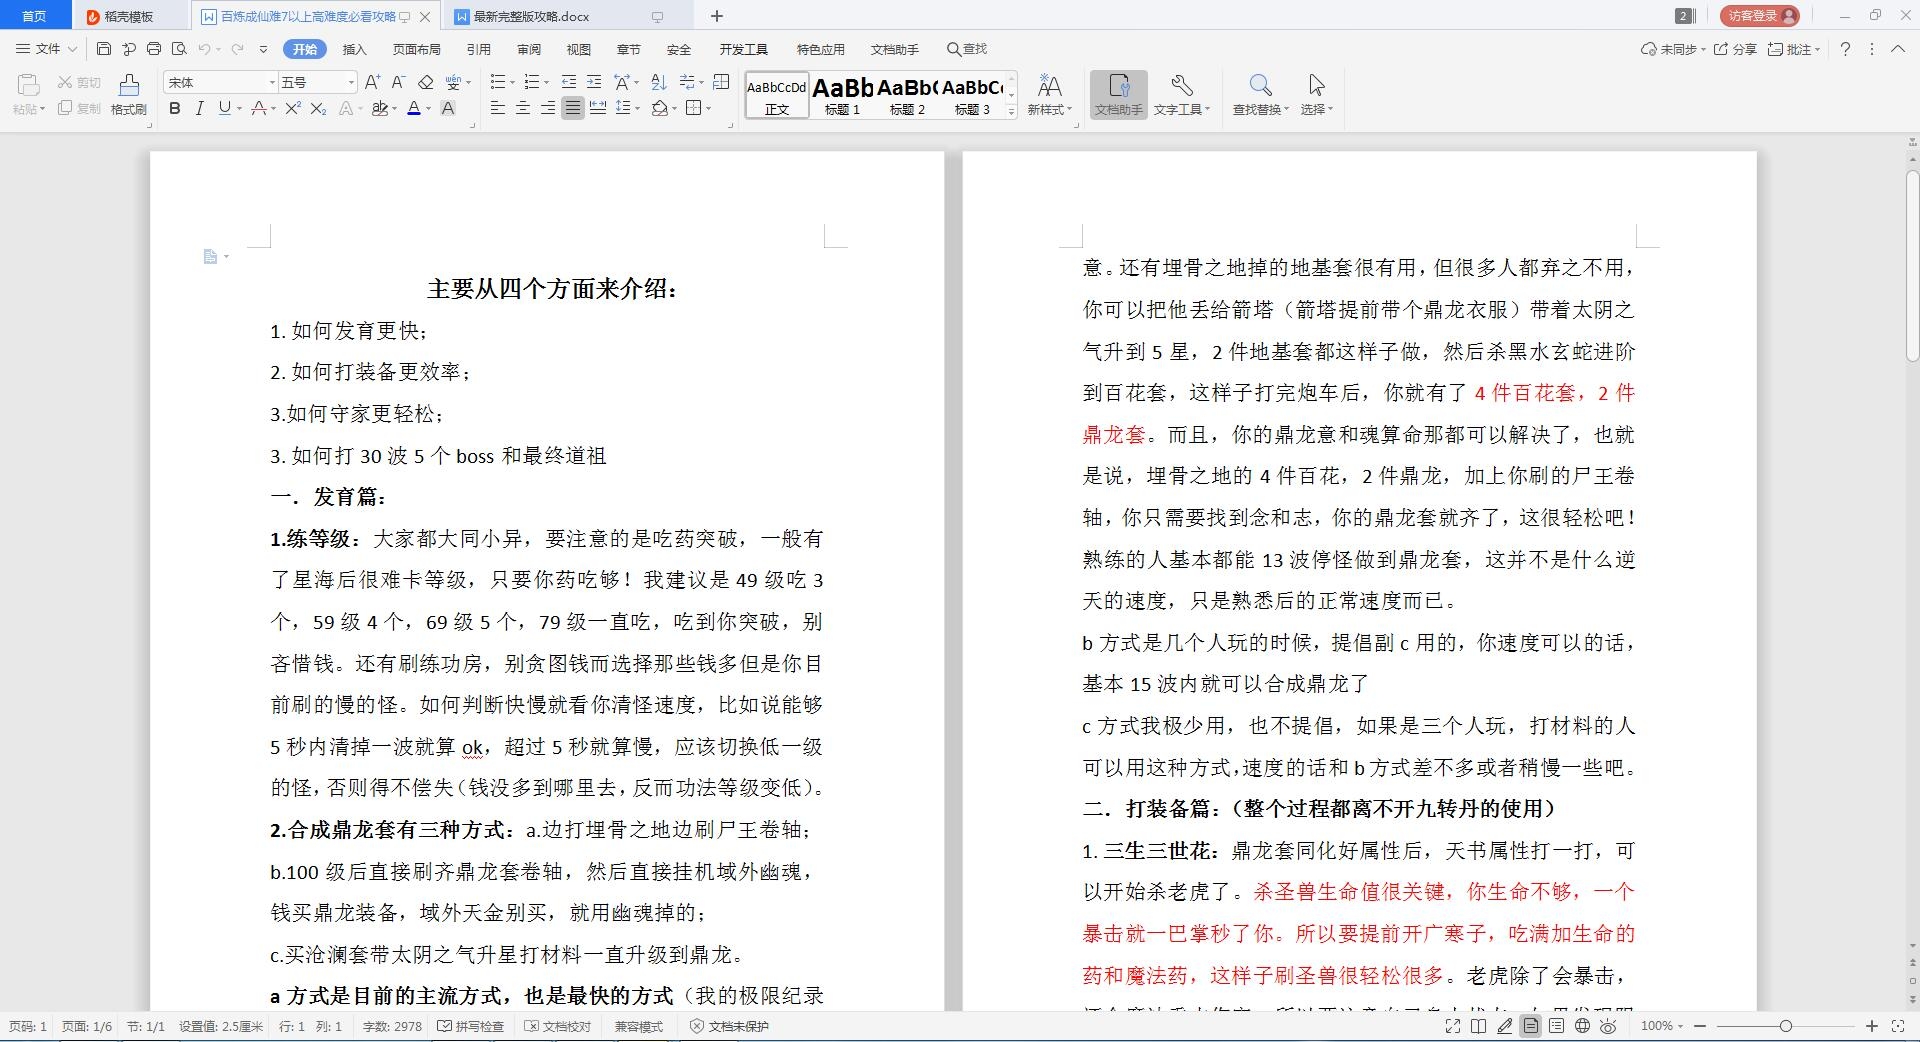Switch to Web layout globe icon
Screen dimensions: 1920x1042
pyautogui.click(x=1583, y=1026)
